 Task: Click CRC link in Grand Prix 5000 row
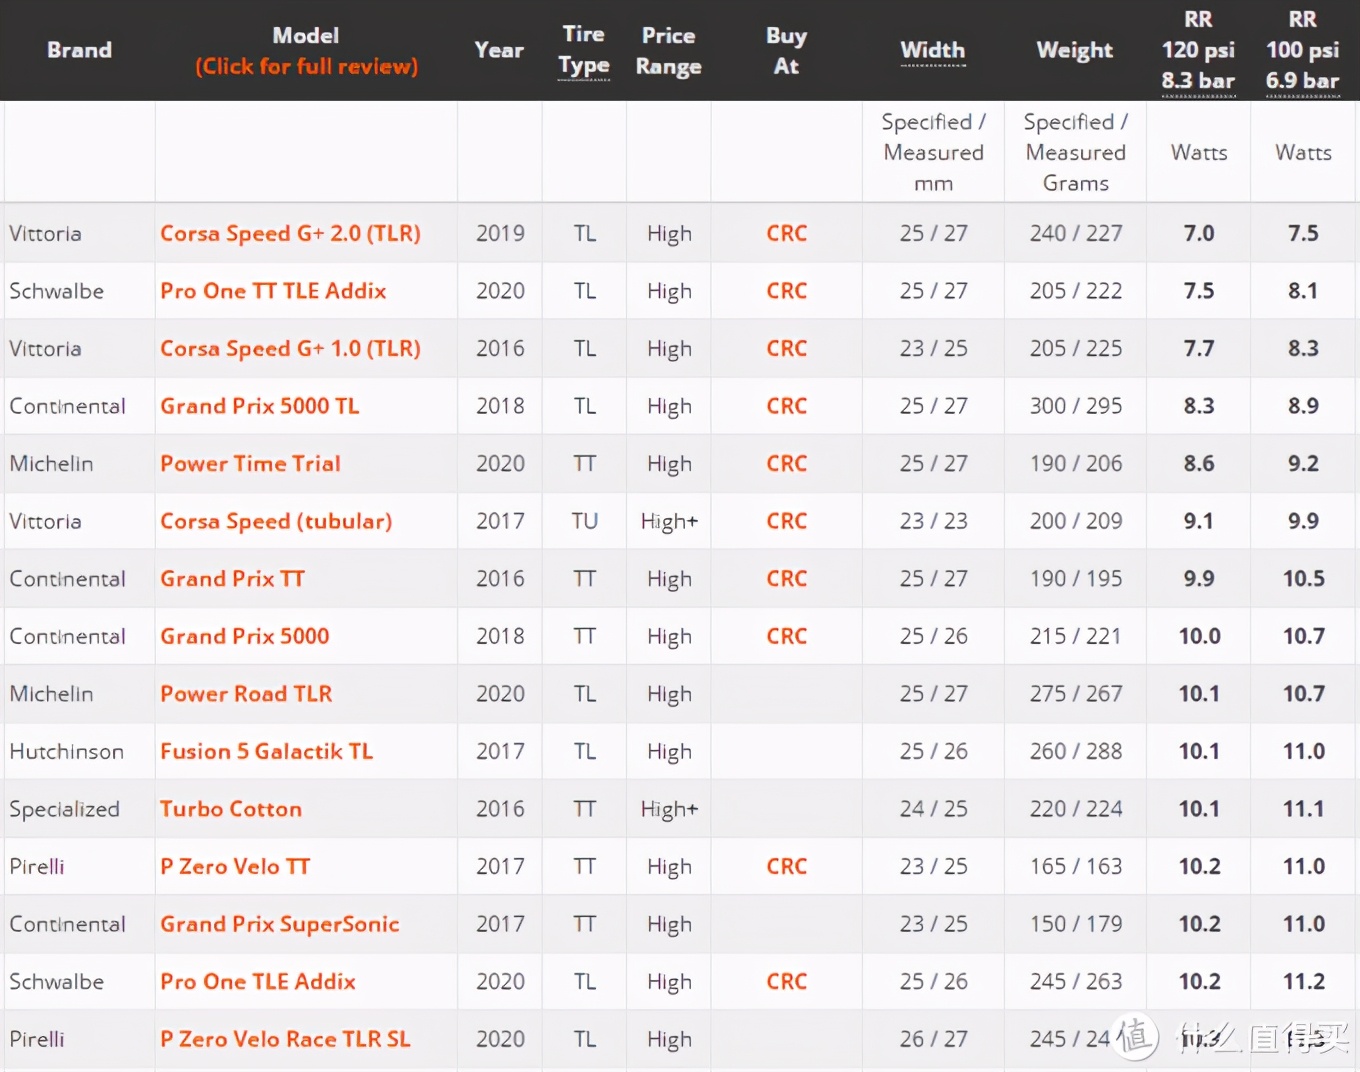[787, 636]
